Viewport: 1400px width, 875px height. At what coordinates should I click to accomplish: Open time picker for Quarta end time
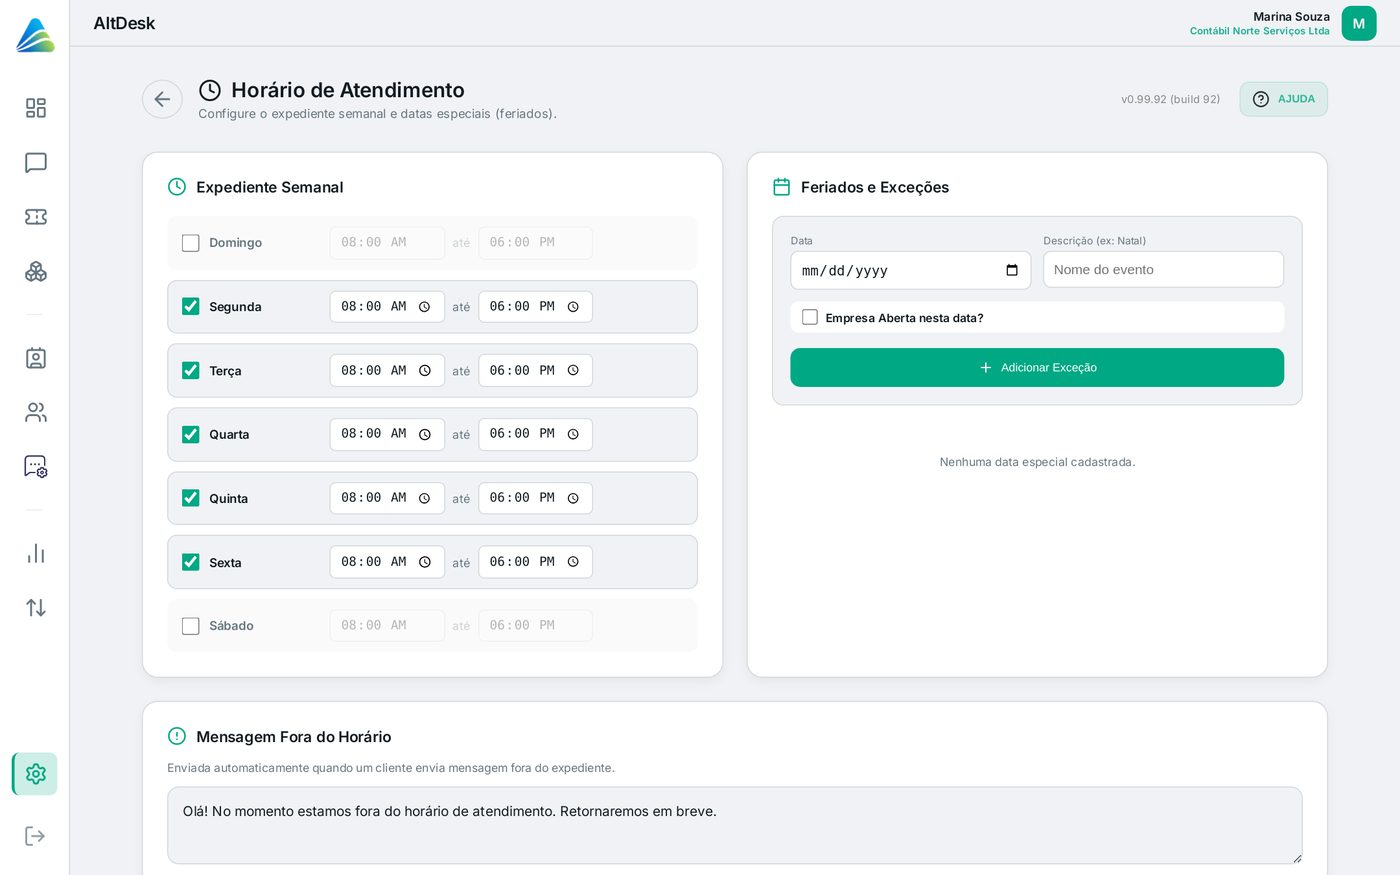tap(573, 434)
